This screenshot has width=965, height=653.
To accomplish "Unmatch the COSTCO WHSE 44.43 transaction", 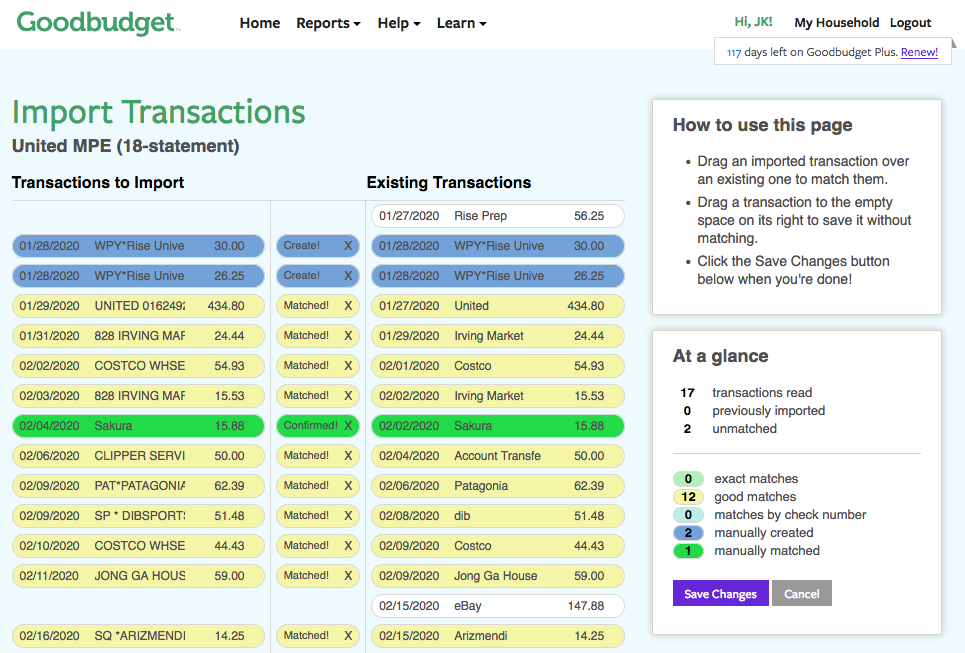I will (x=348, y=545).
